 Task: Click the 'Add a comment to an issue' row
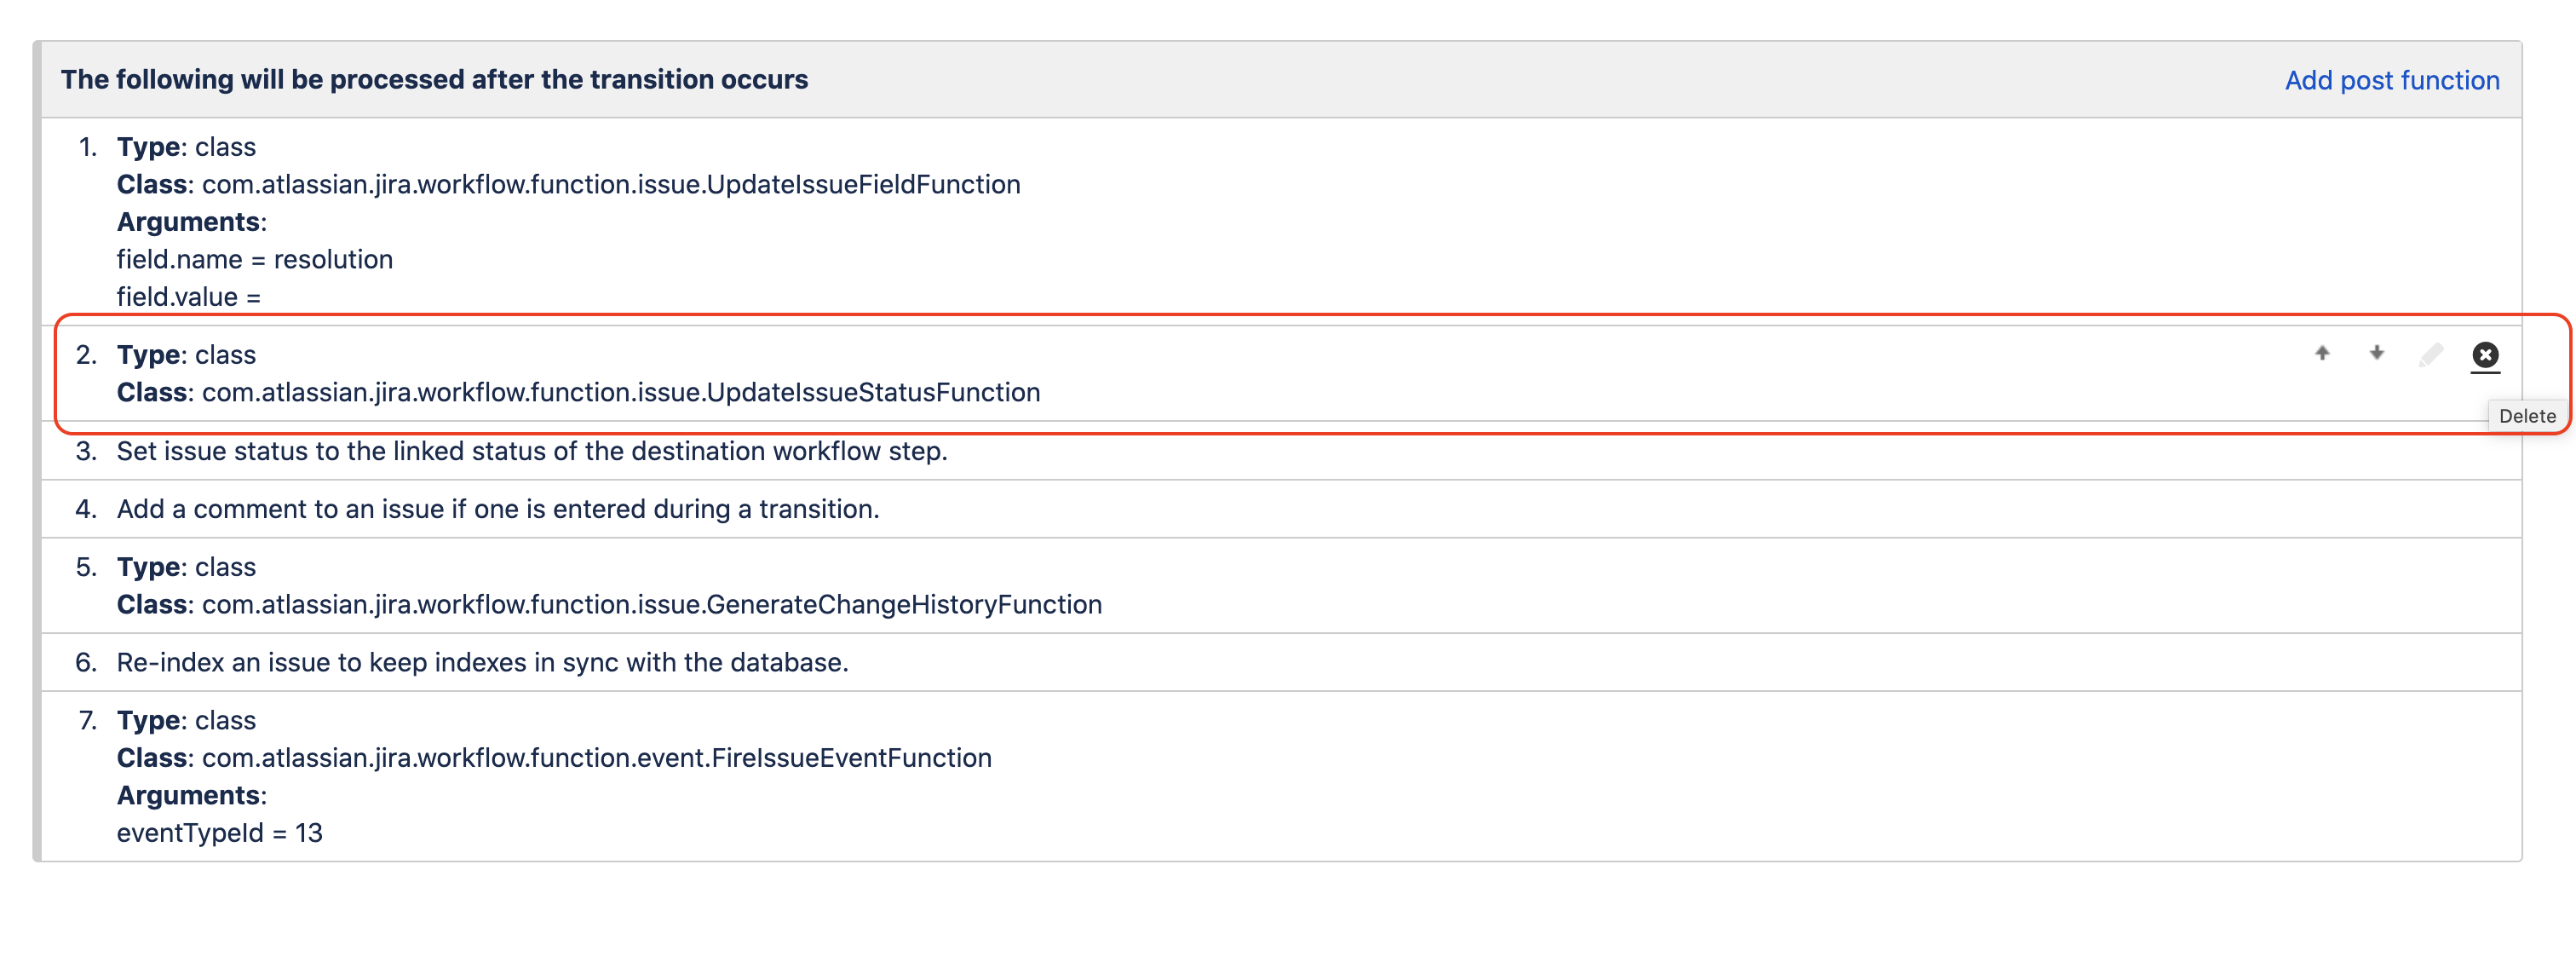coord(497,509)
